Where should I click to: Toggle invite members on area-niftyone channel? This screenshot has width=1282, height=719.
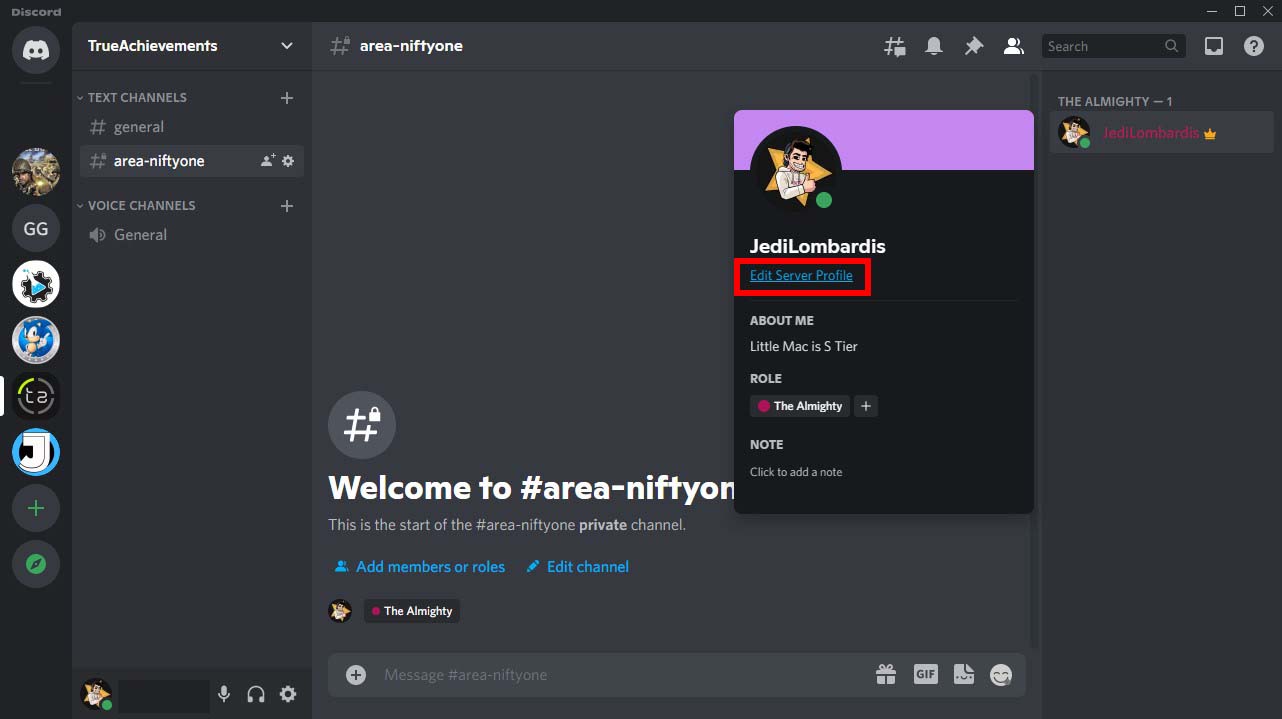point(266,160)
